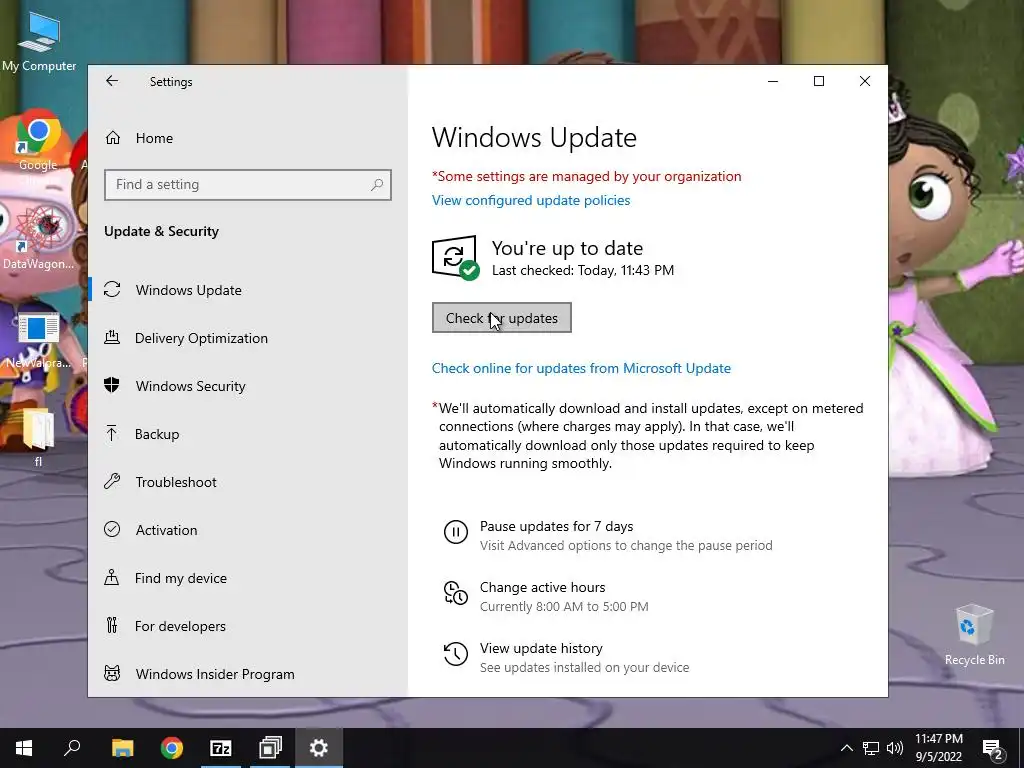Click the Delivery Optimization icon
1024x768 pixels.
coord(112,337)
